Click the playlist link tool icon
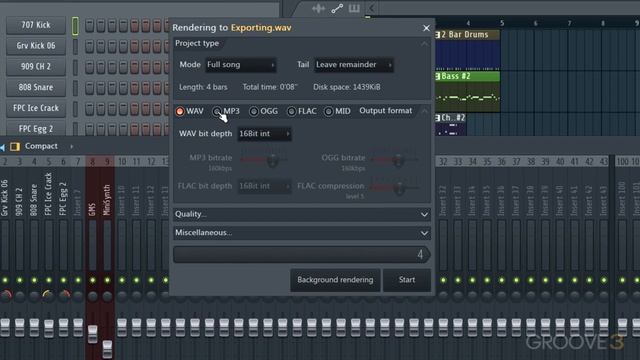640x360 pixels. [x=337, y=8]
